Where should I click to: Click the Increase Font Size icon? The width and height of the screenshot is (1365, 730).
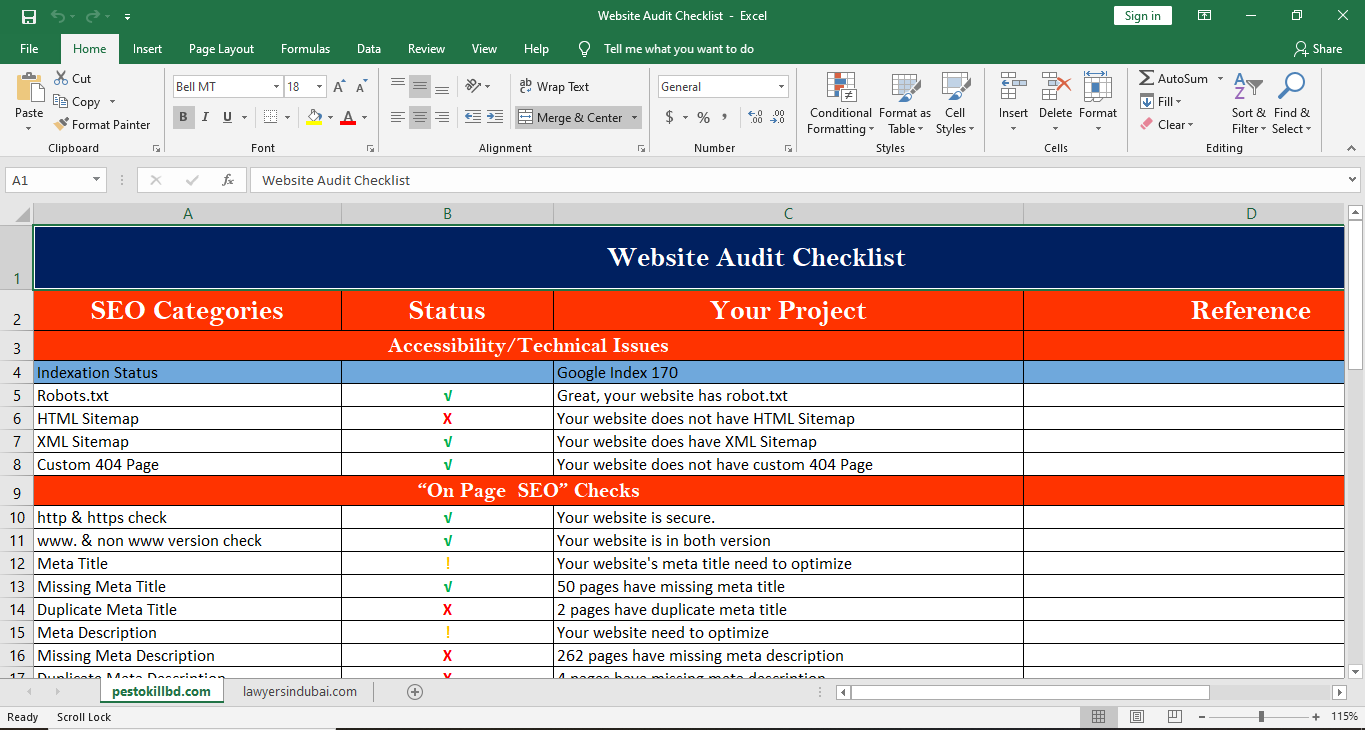coord(340,87)
